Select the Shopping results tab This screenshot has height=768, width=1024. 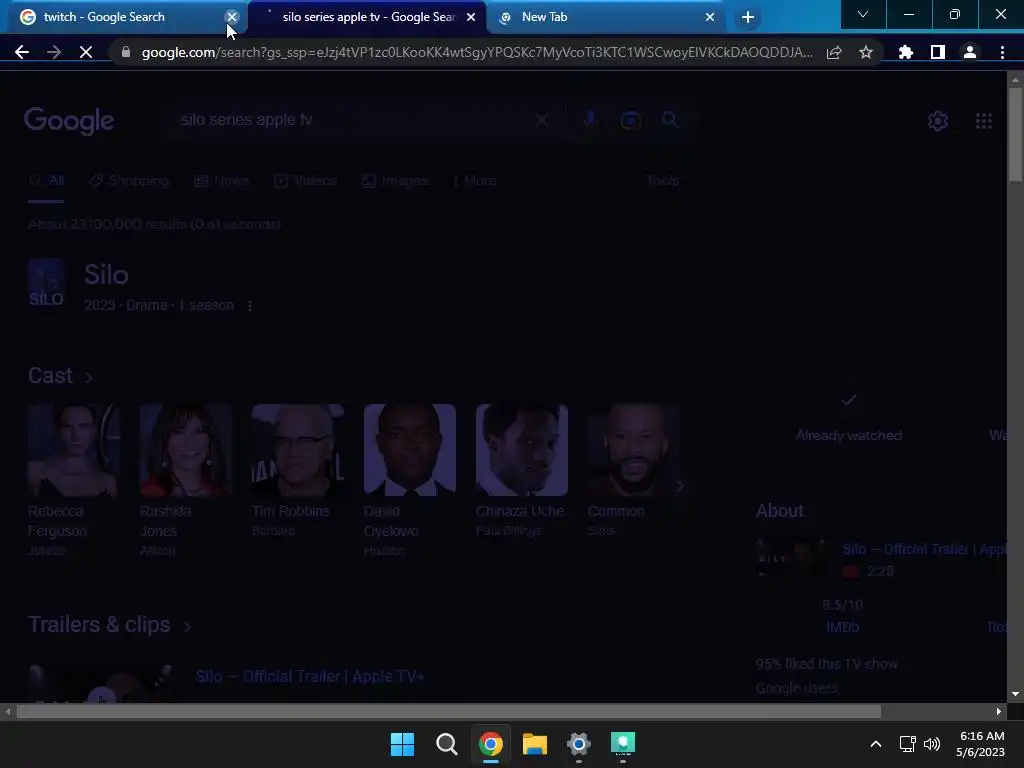129,181
